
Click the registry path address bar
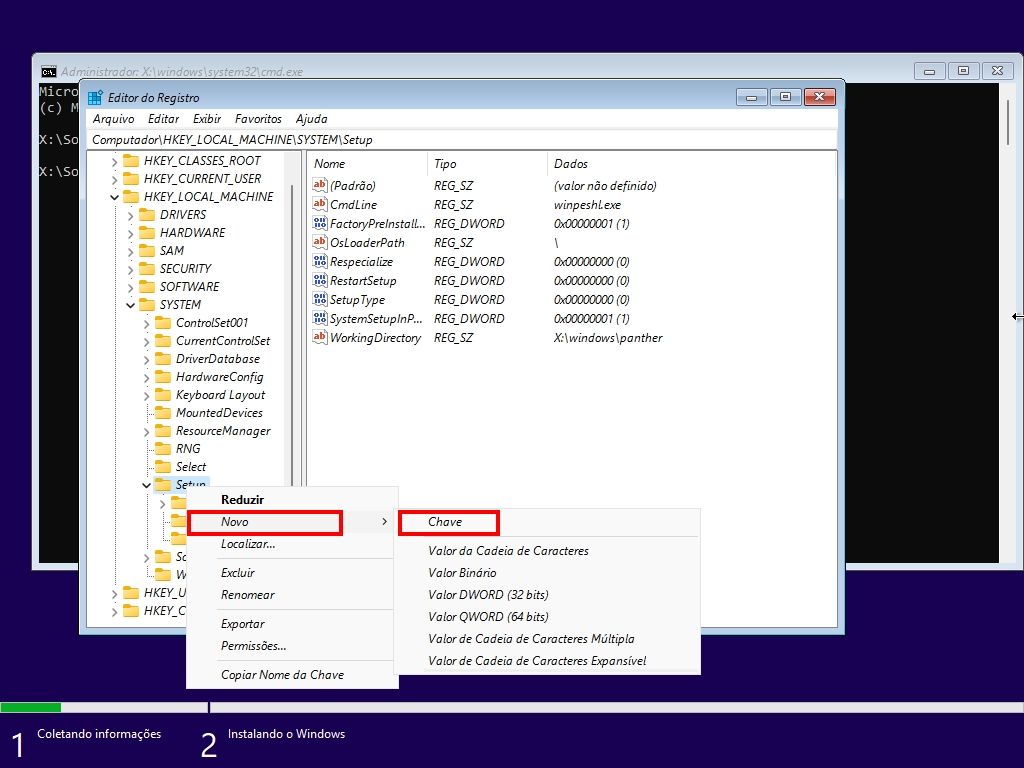point(462,140)
